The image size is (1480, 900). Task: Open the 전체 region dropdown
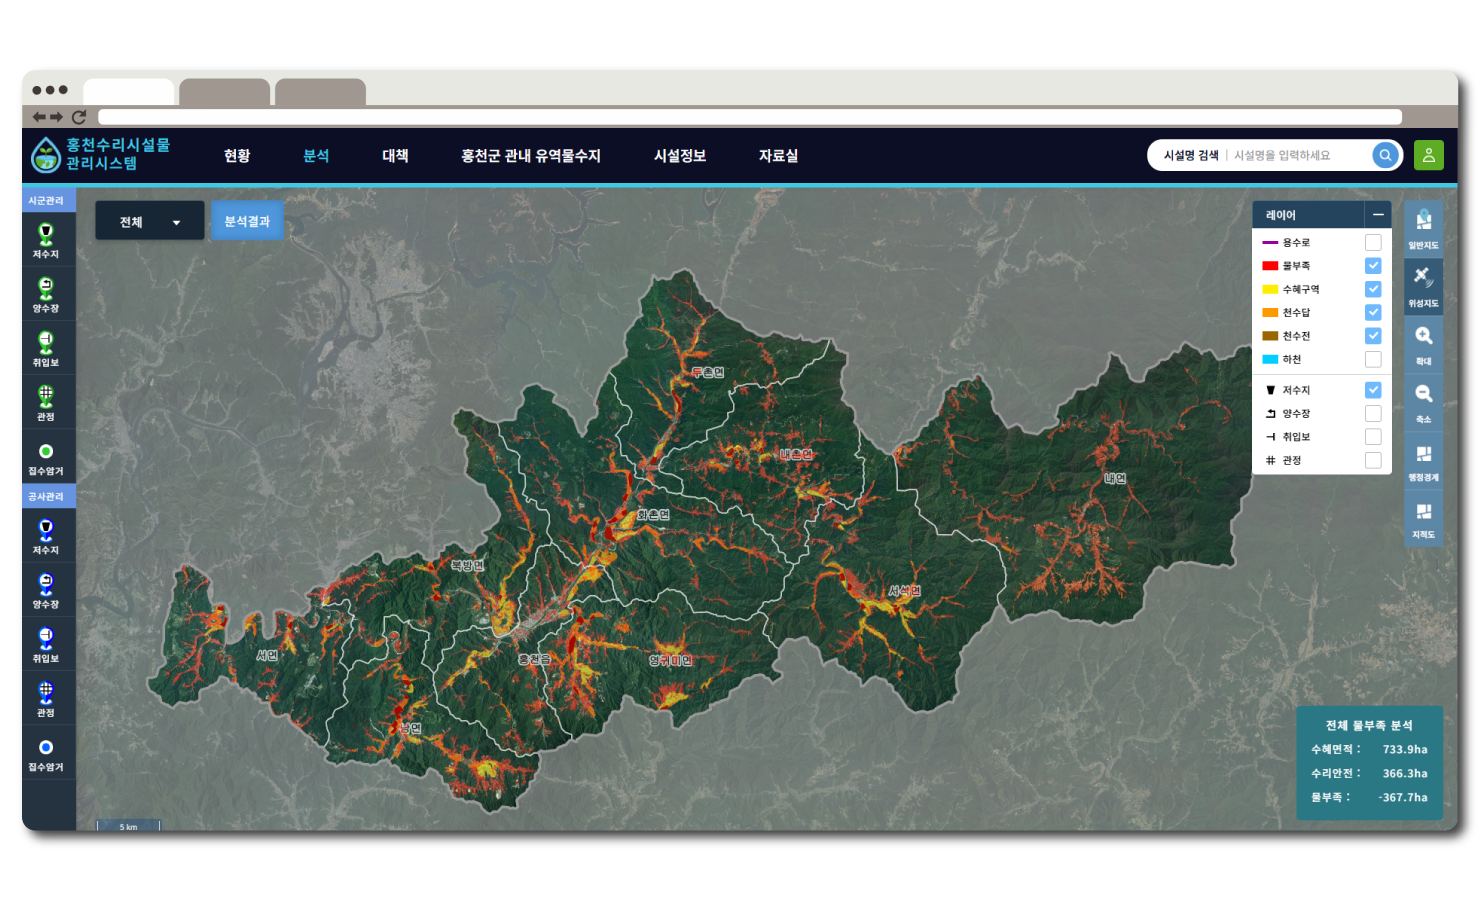[150, 222]
